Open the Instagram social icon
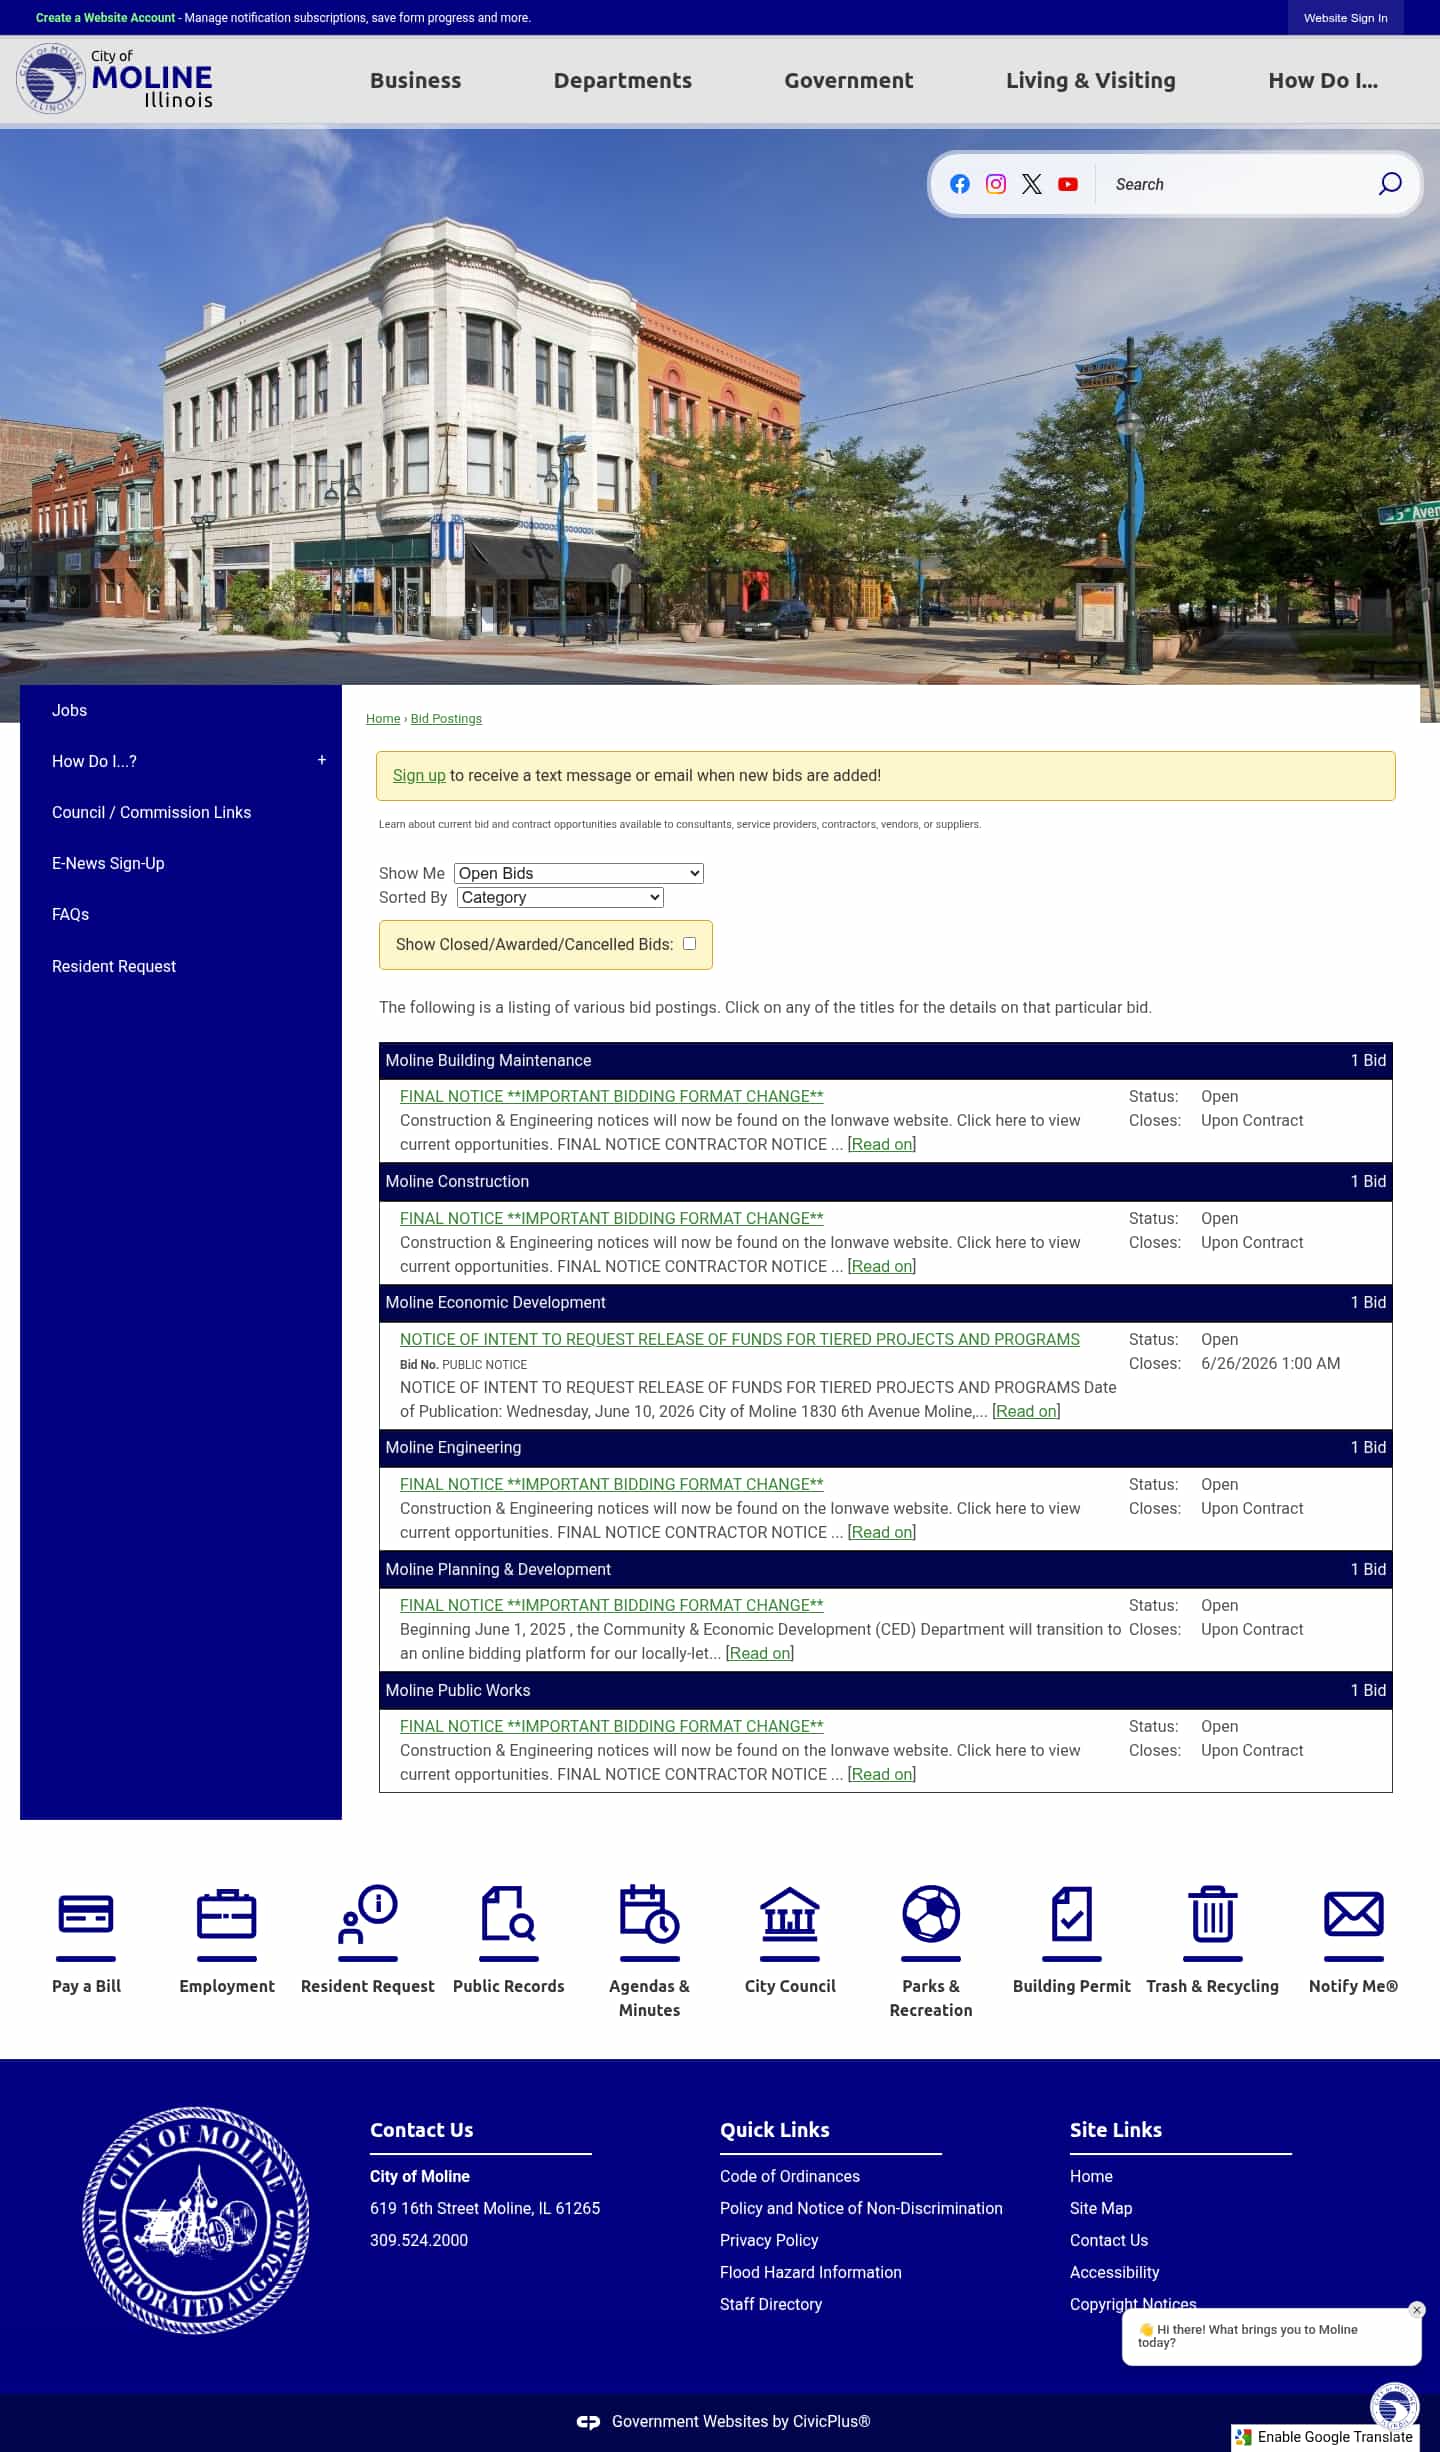Viewport: 1440px width, 2452px height. click(996, 184)
